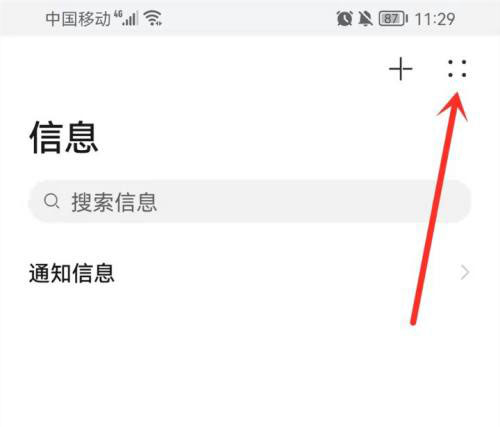Tap the small 4G network label
This screenshot has height=427, width=500.
tap(118, 14)
